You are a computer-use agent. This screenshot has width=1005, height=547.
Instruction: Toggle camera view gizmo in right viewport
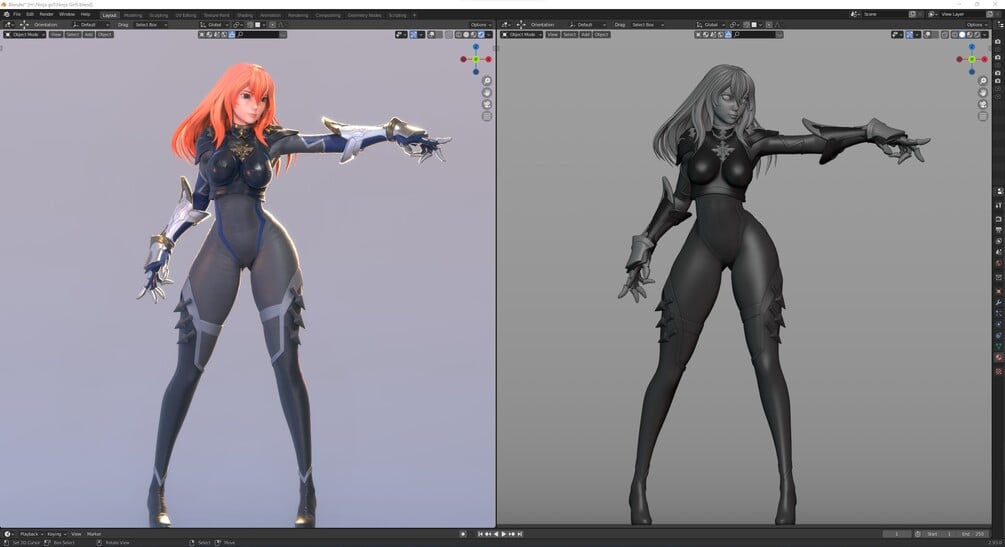pyautogui.click(x=983, y=105)
